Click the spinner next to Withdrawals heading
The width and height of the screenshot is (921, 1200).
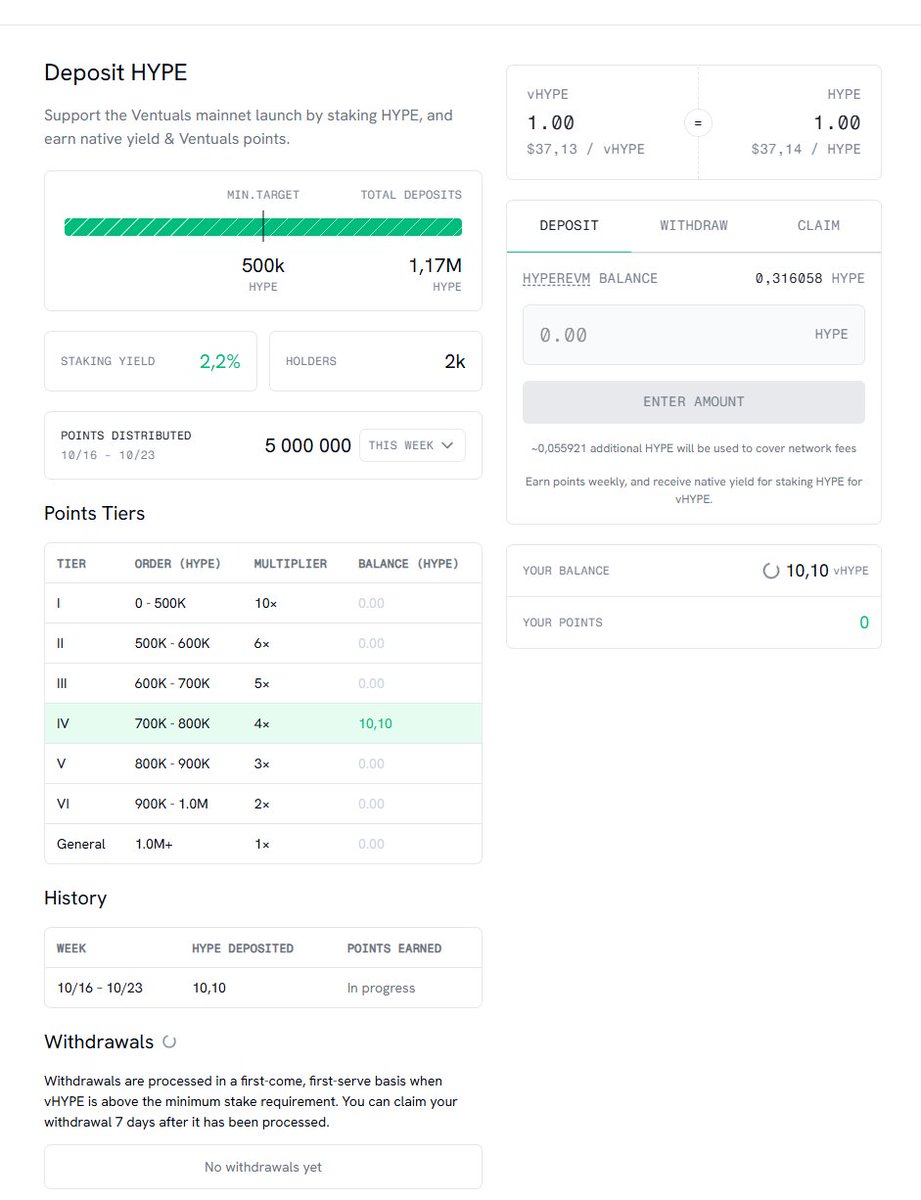[x=169, y=1042]
